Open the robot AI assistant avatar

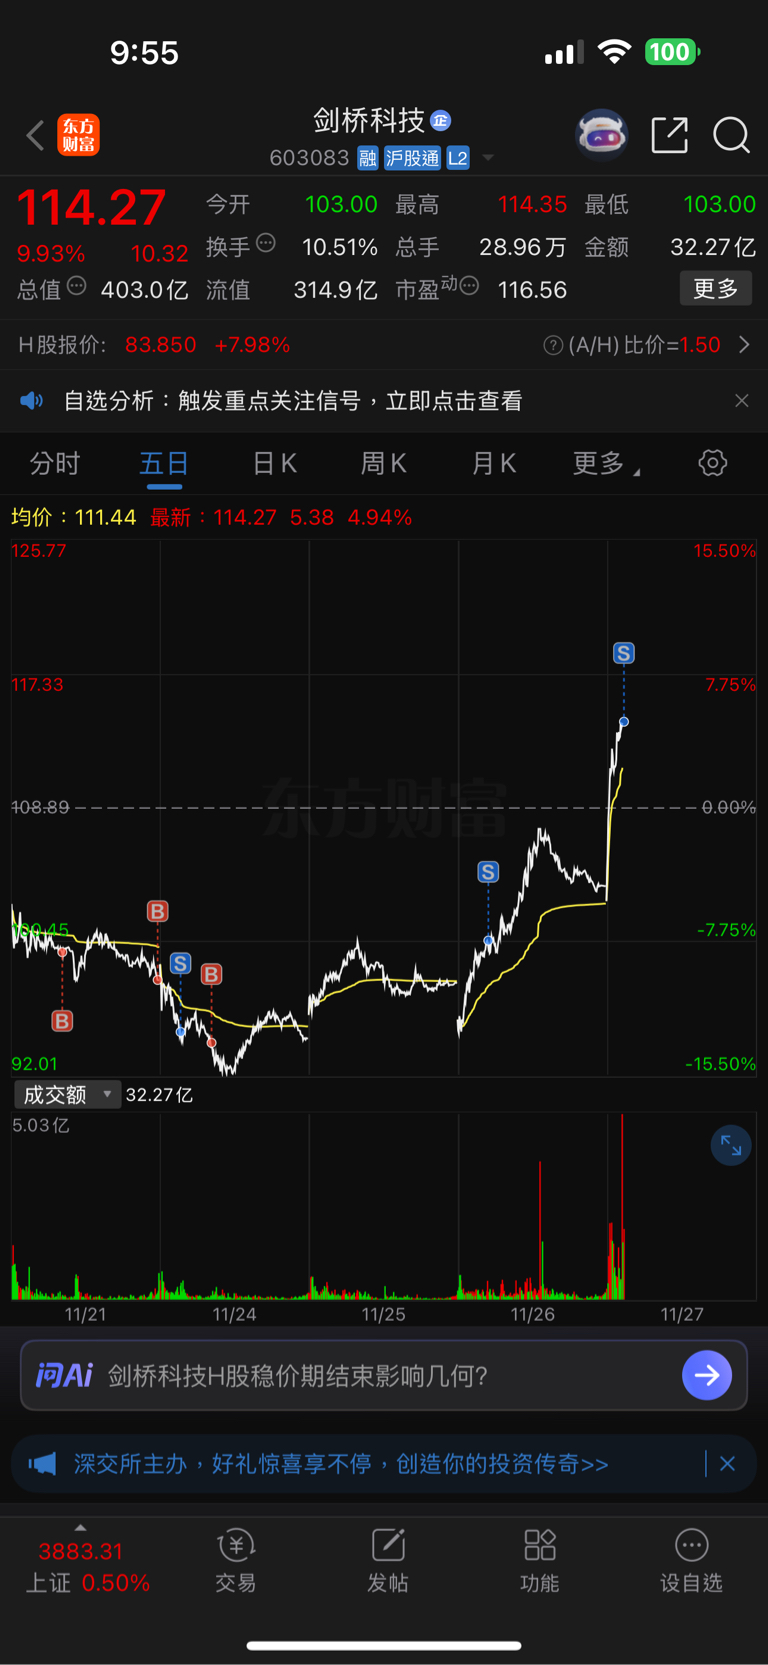pyautogui.click(x=601, y=135)
